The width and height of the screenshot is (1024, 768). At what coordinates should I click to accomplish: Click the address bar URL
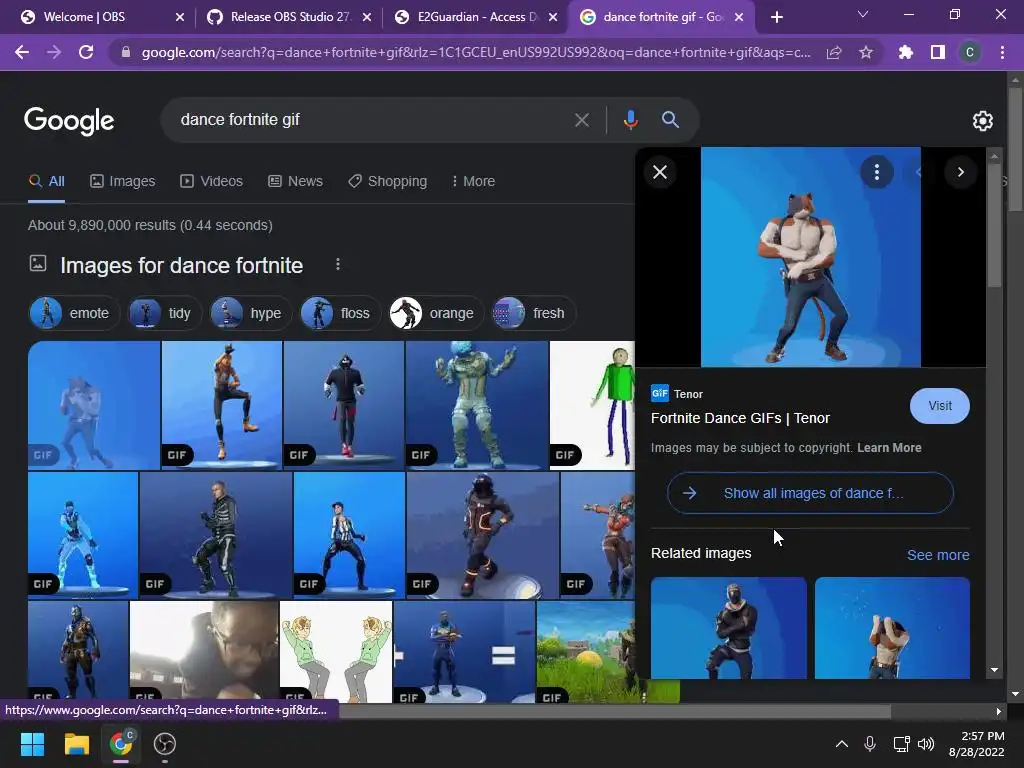pyautogui.click(x=475, y=52)
